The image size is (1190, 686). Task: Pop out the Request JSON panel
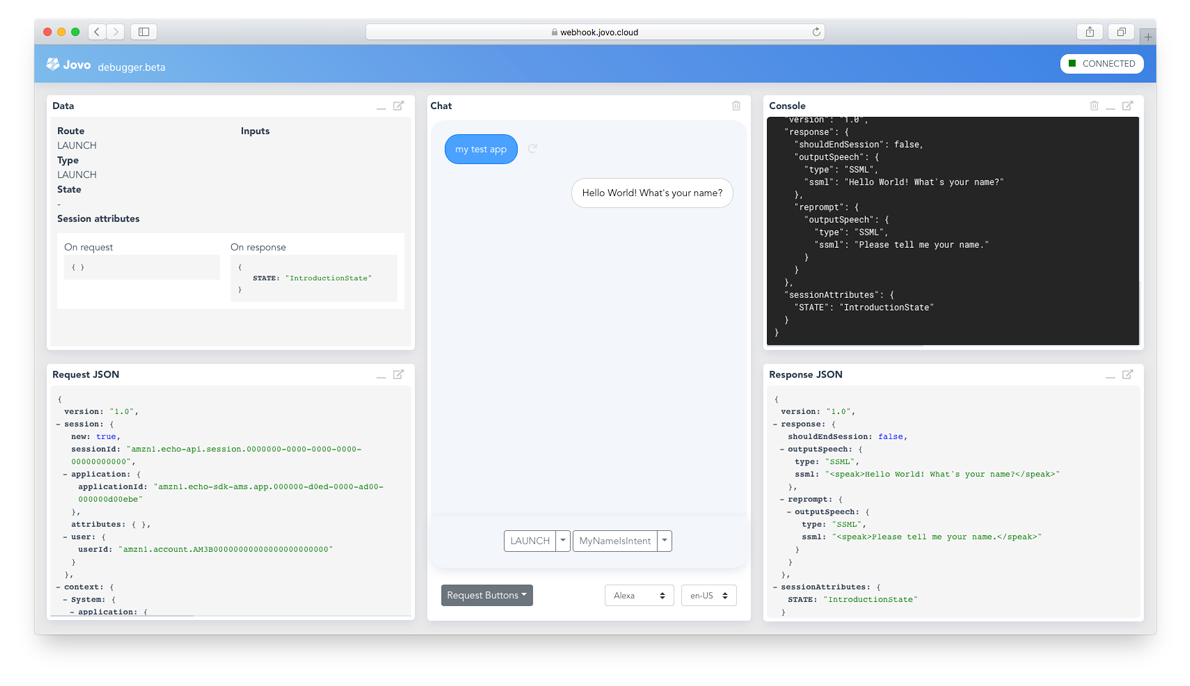[x=398, y=374]
